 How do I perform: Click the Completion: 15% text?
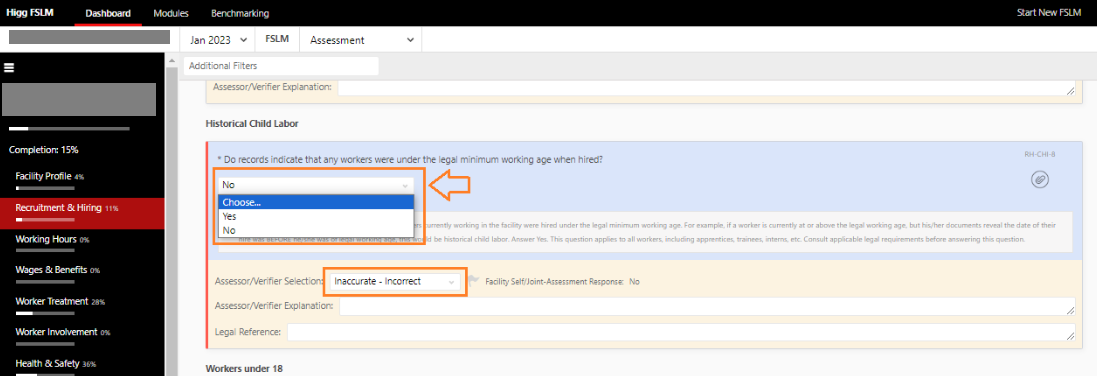point(43,150)
